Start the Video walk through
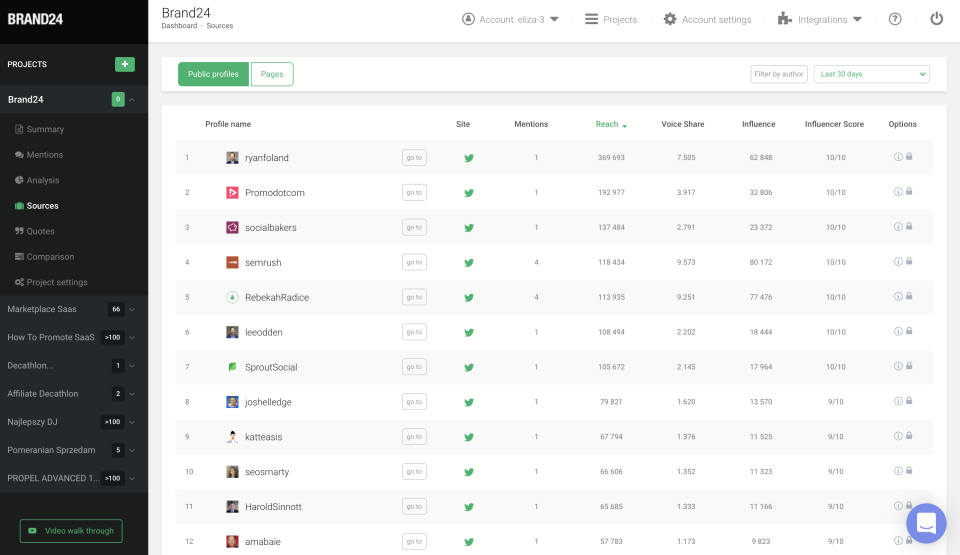Screen dimensions: 960x555 [71, 530]
